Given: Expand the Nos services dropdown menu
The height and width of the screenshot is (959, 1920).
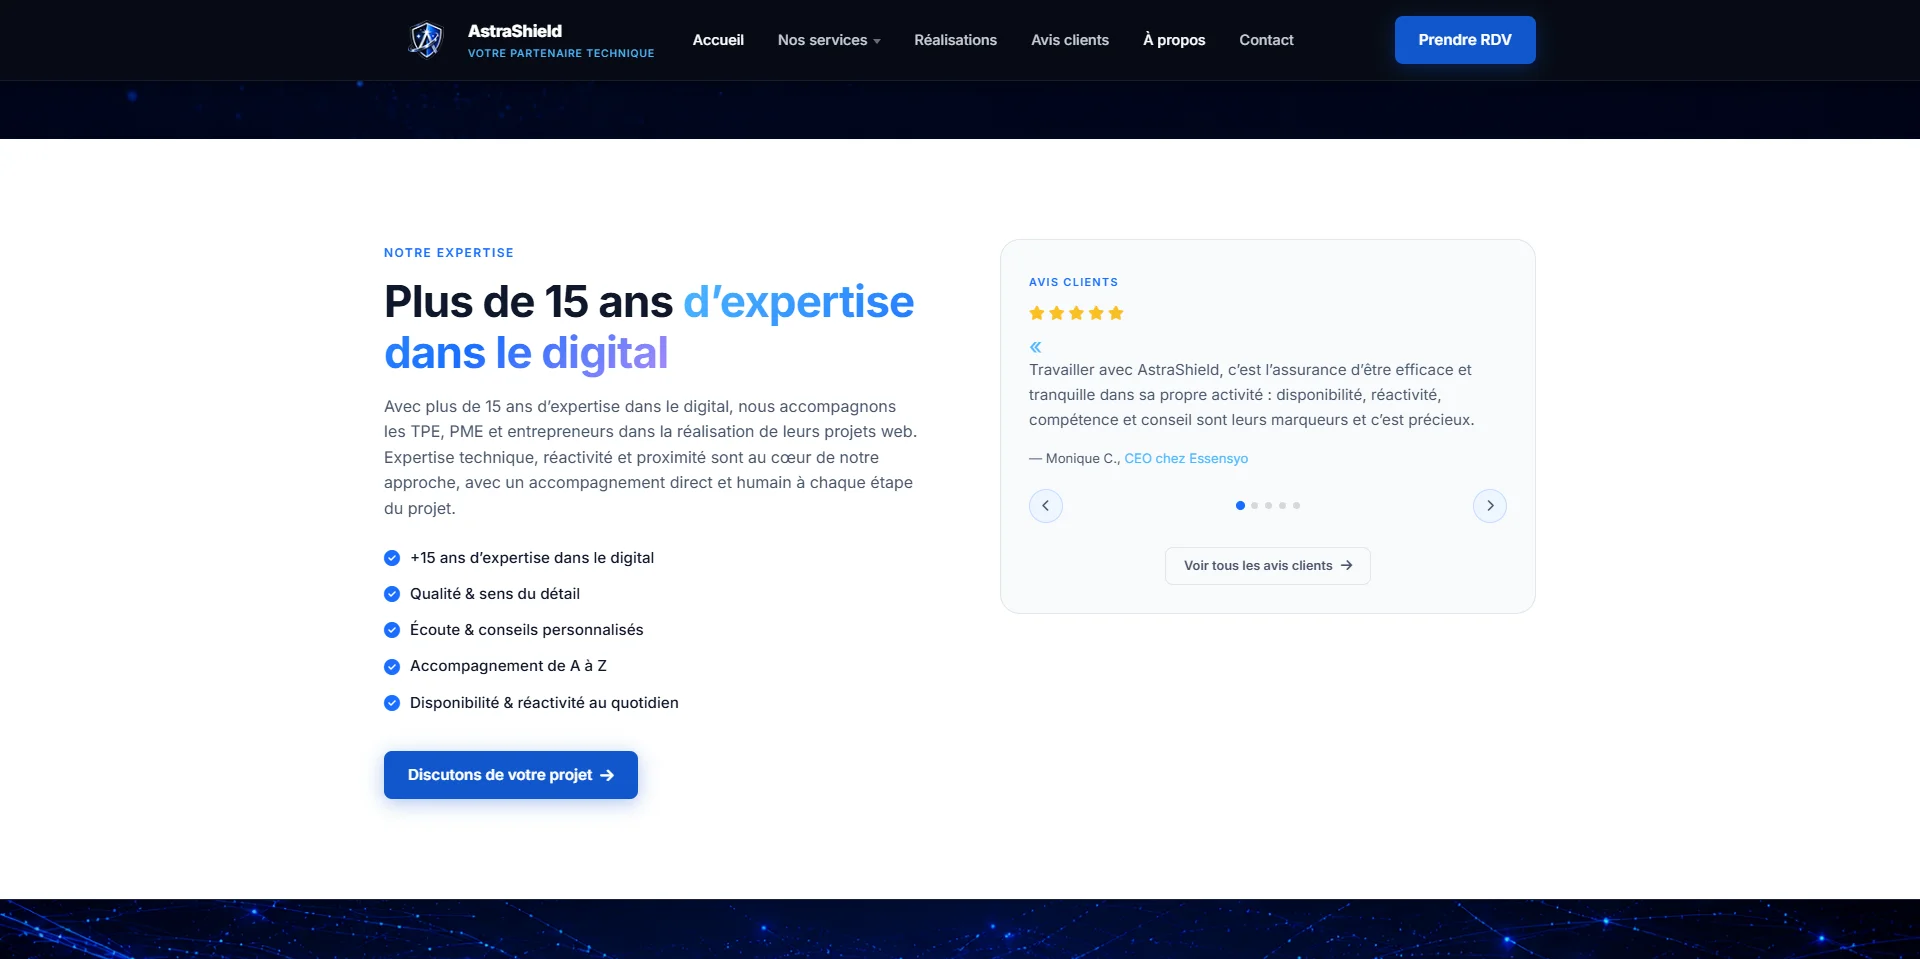Looking at the screenshot, I should point(829,40).
